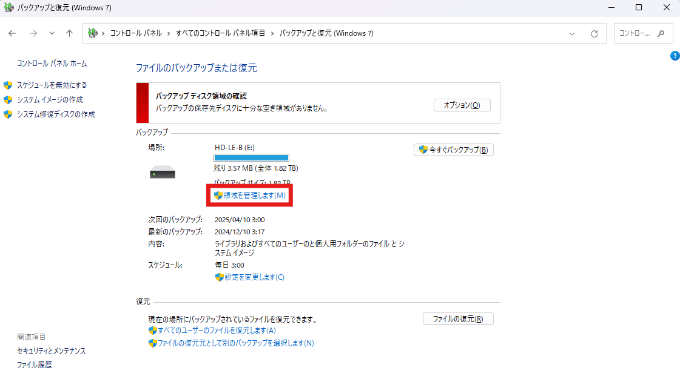680x379 pixels.
Task: Open セキュリティとメンテナンス link
Action: coord(51,351)
